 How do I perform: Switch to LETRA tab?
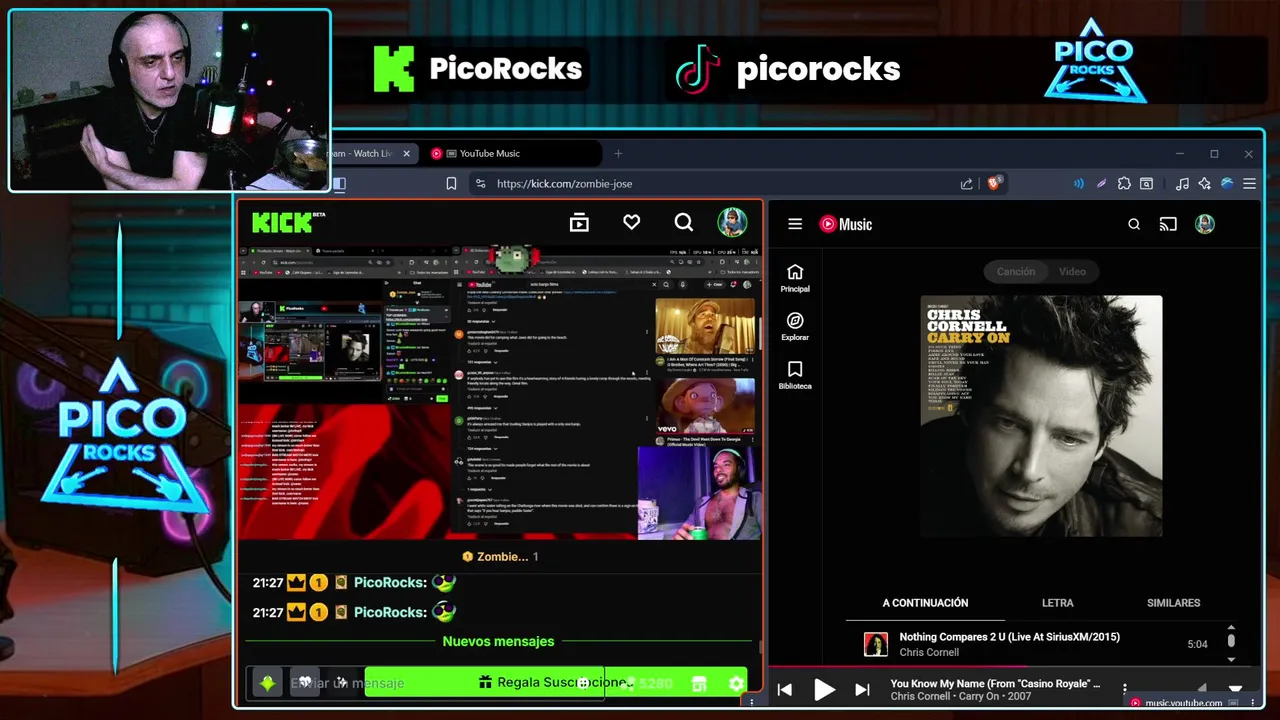tap(1057, 603)
